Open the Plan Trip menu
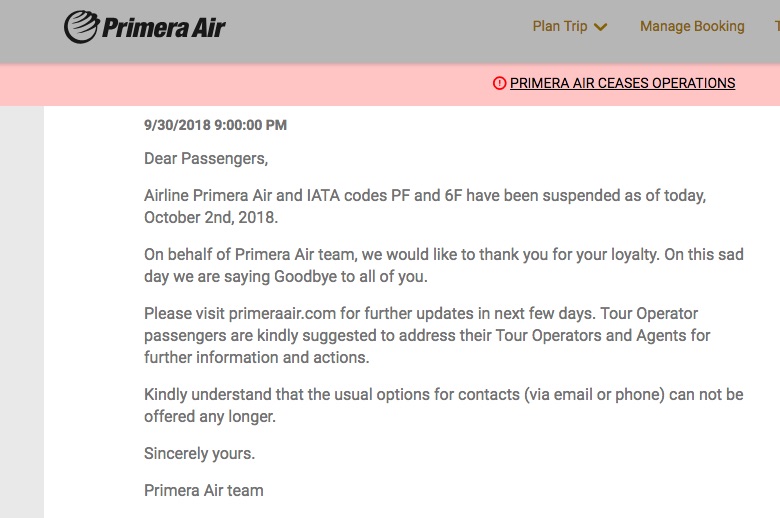 click(x=560, y=26)
